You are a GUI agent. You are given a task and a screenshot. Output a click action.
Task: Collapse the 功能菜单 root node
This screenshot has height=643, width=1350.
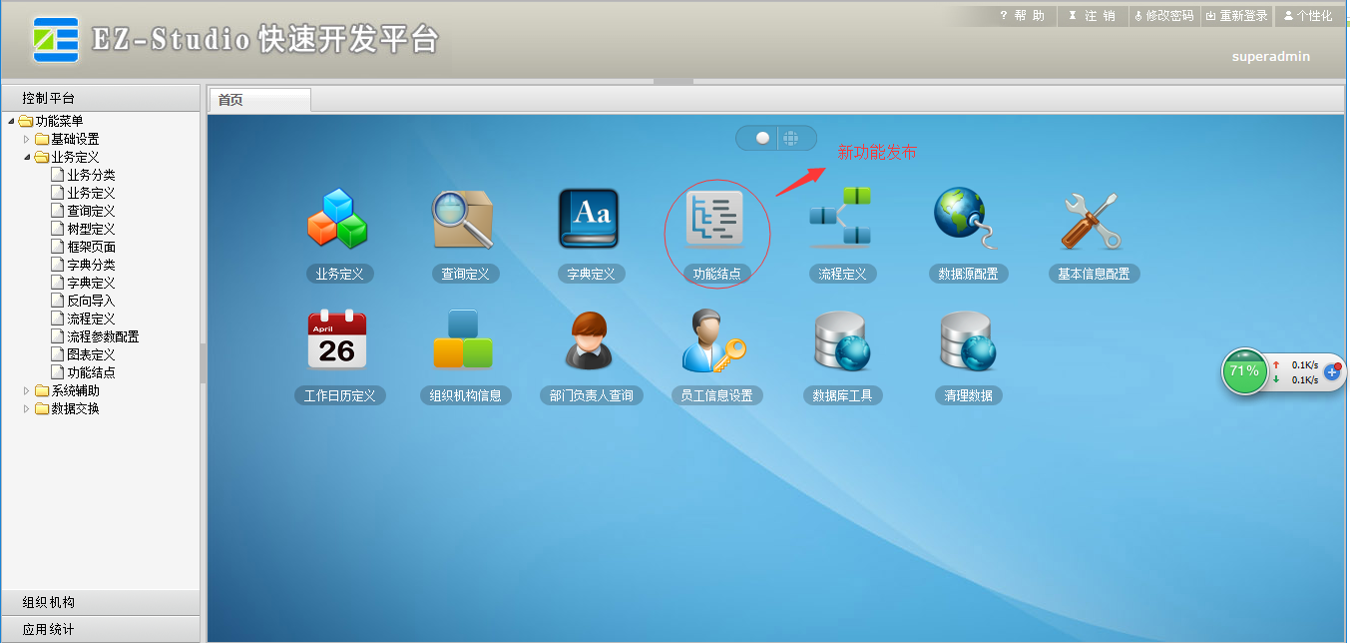click(11, 121)
